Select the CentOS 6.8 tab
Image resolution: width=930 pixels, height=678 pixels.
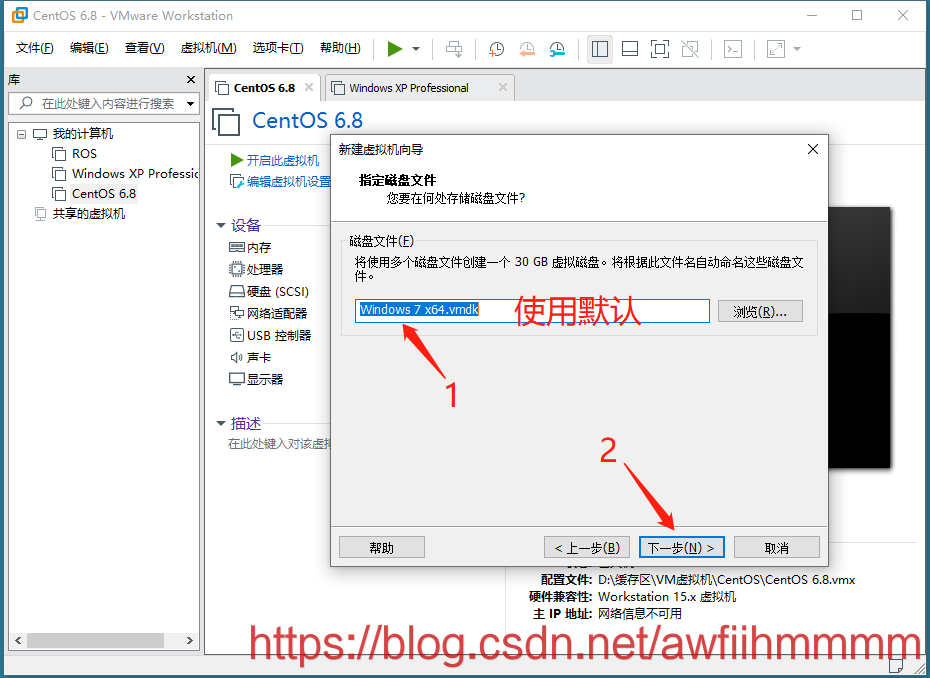tap(264, 88)
